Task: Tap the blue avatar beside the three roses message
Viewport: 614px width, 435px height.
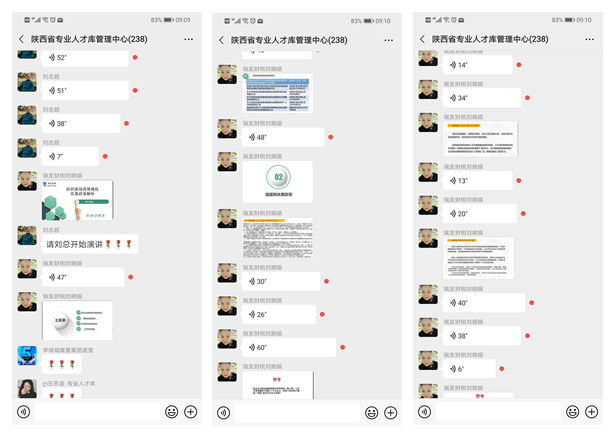Action: [27, 356]
